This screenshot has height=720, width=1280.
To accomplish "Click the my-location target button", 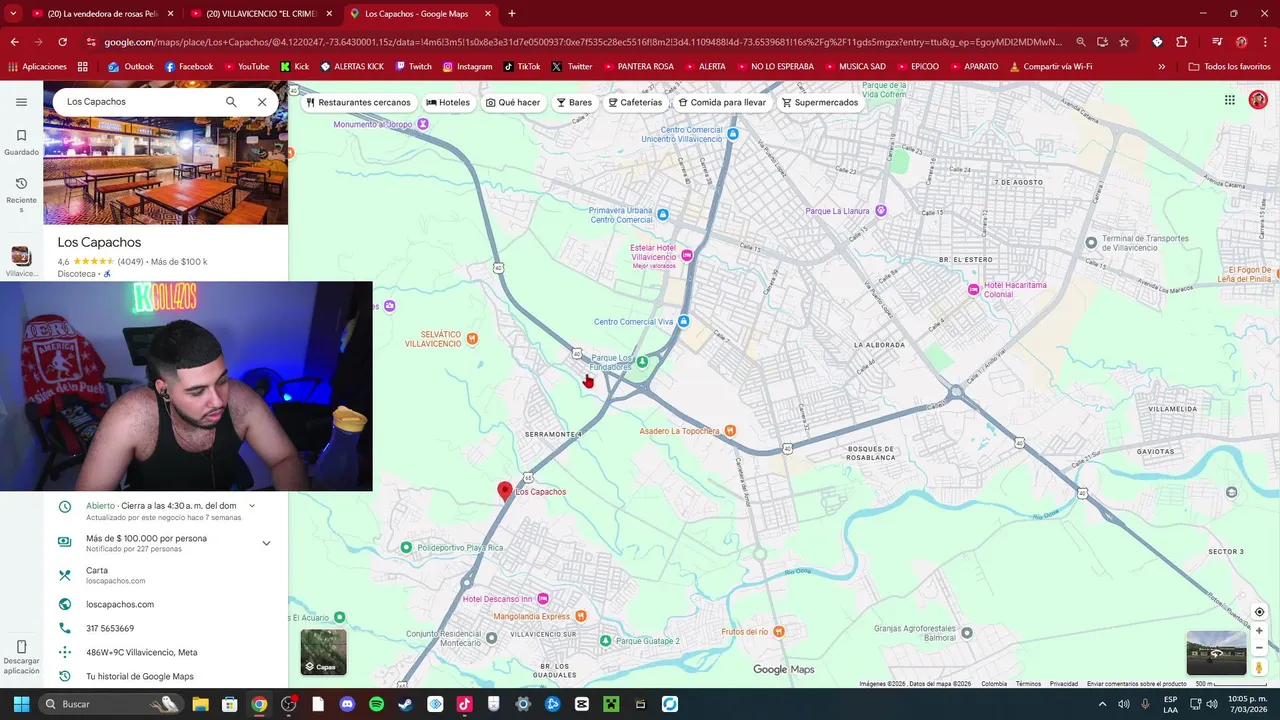I will point(1259,612).
